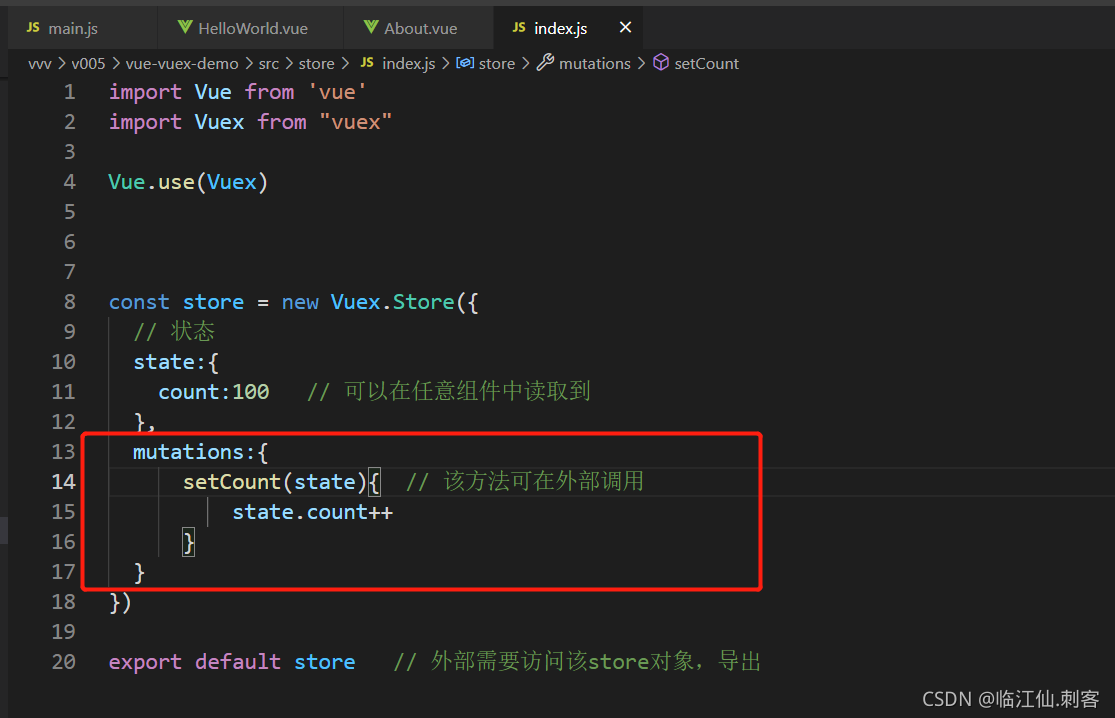This screenshot has width=1115, height=718.
Task: Open the setCount breadcrumb item
Action: coord(706,64)
